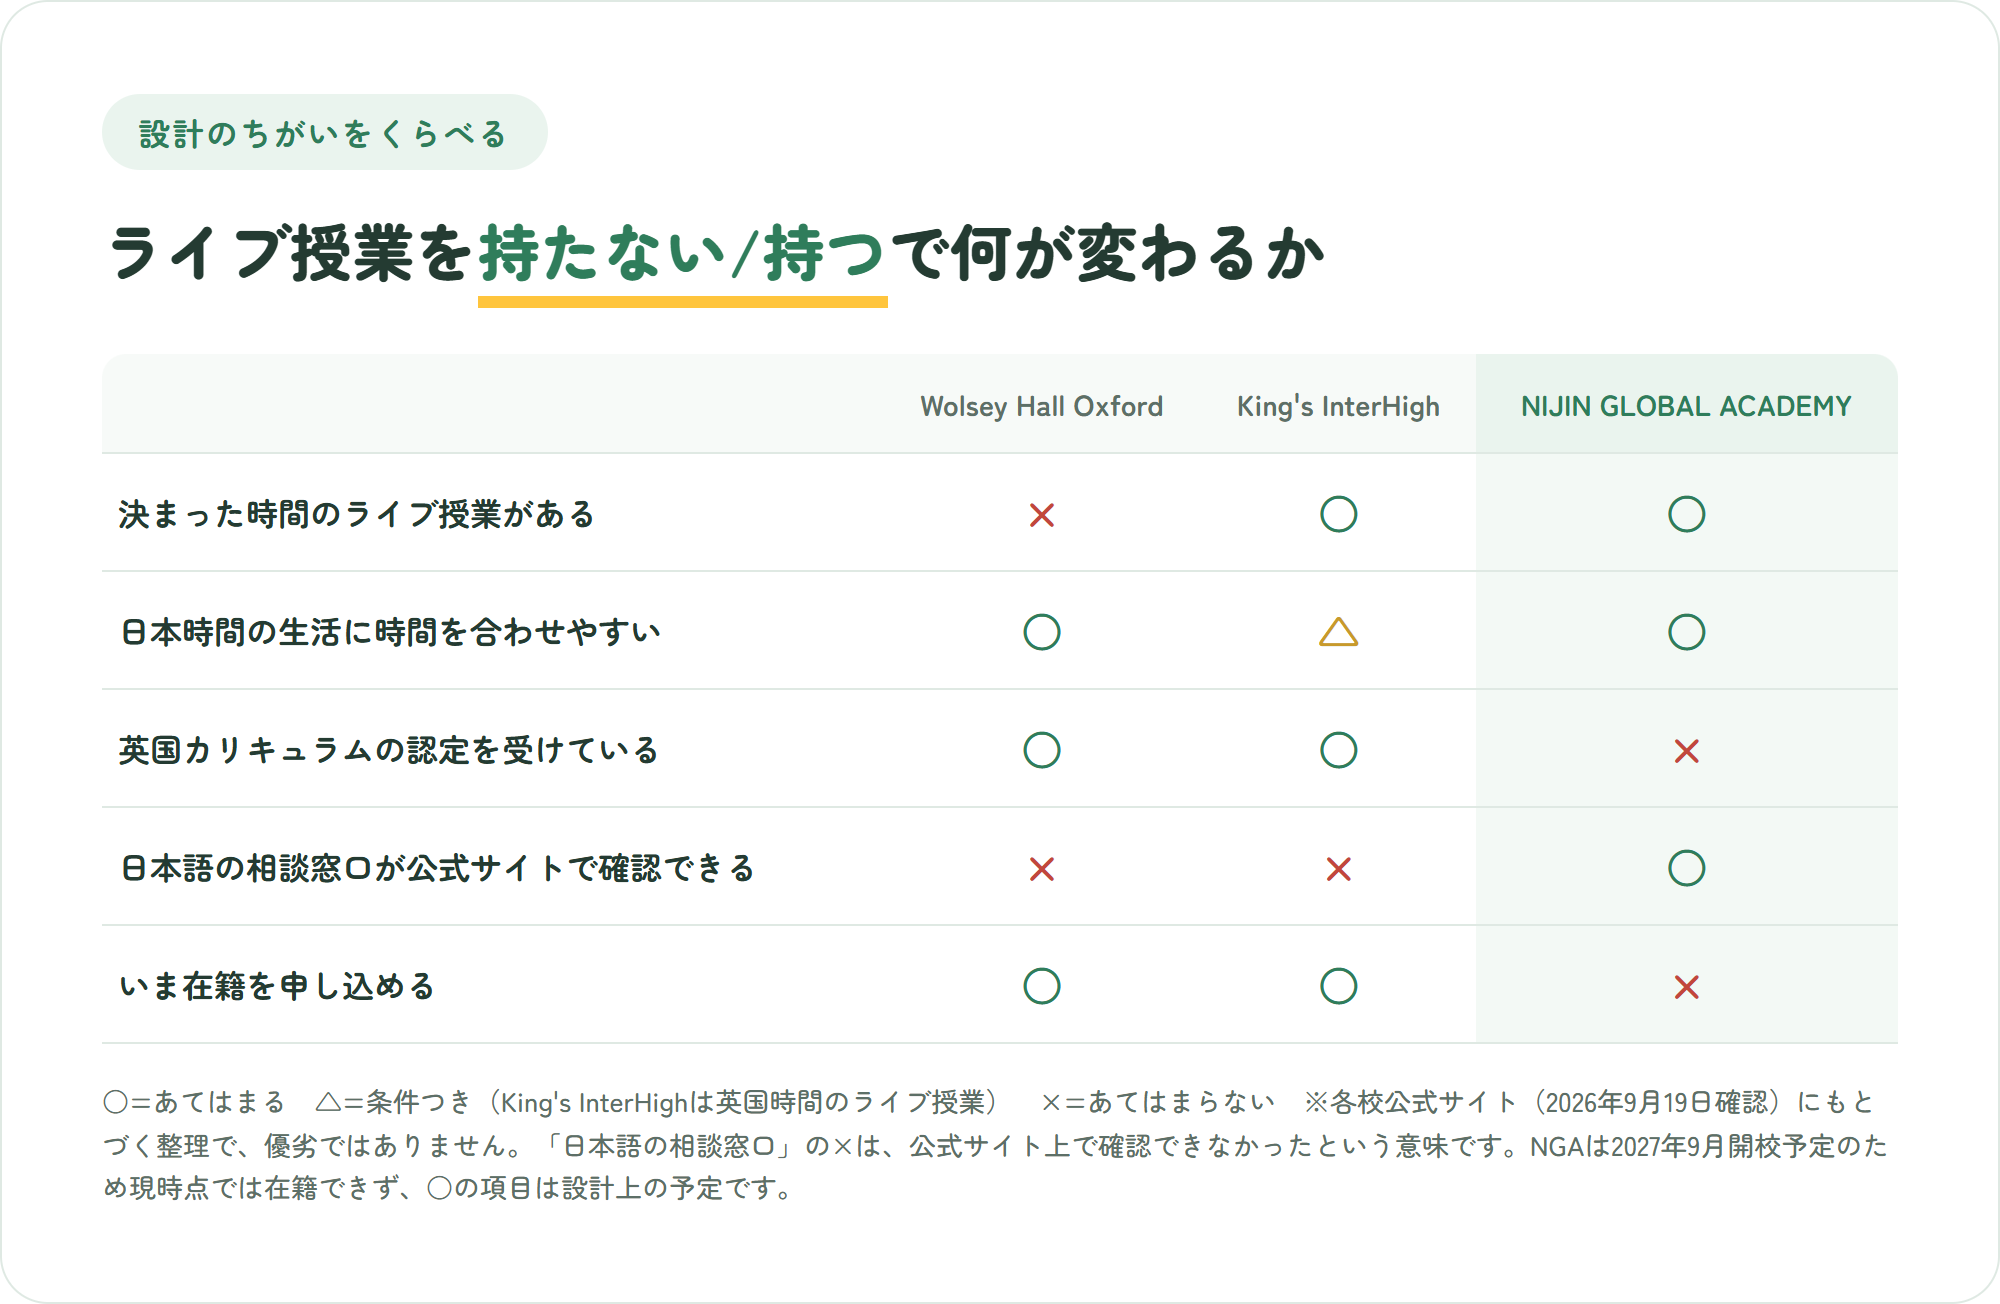Click the row label いま在籍を申し込める
The image size is (2000, 1304).
(x=277, y=986)
